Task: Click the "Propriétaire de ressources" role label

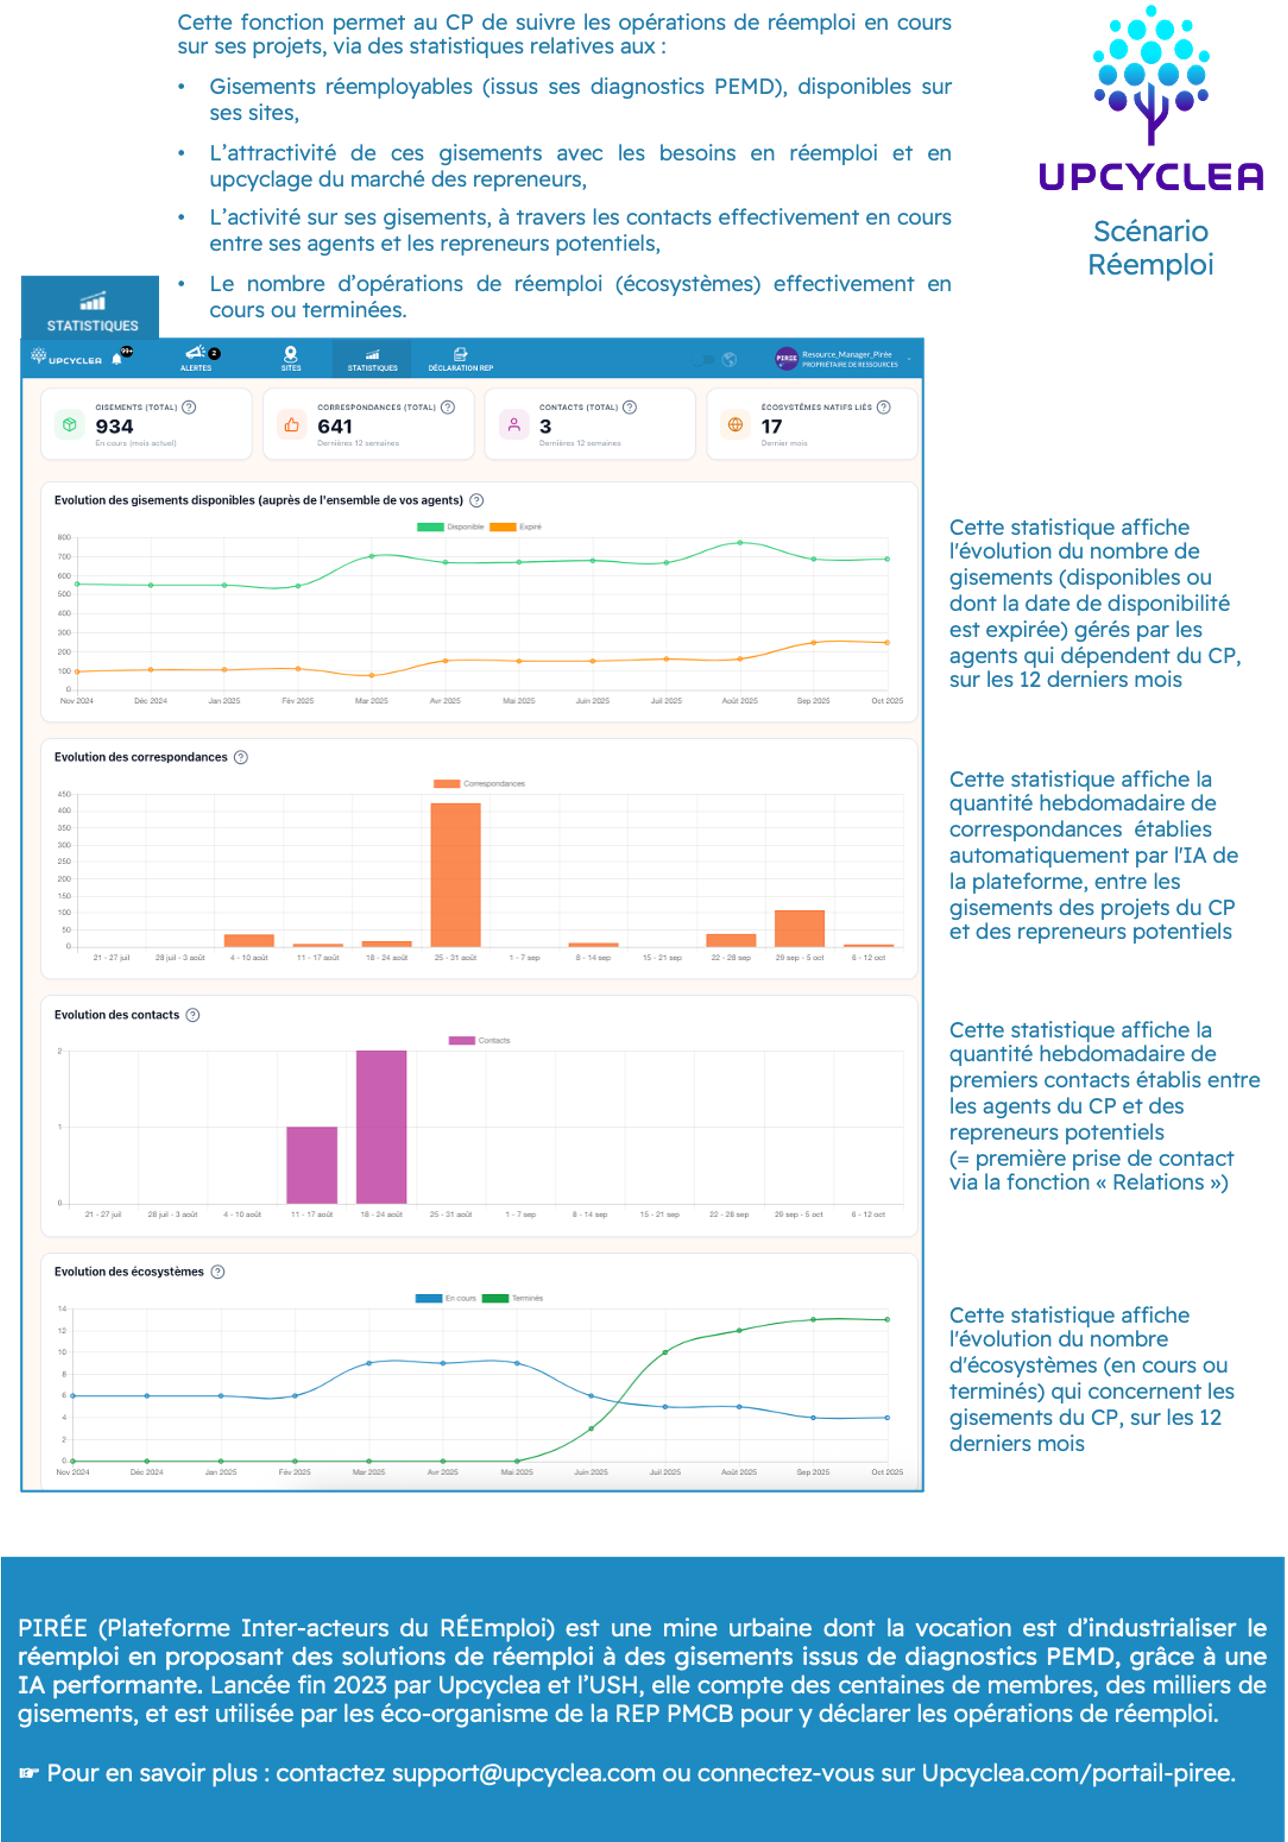Action: tap(850, 365)
